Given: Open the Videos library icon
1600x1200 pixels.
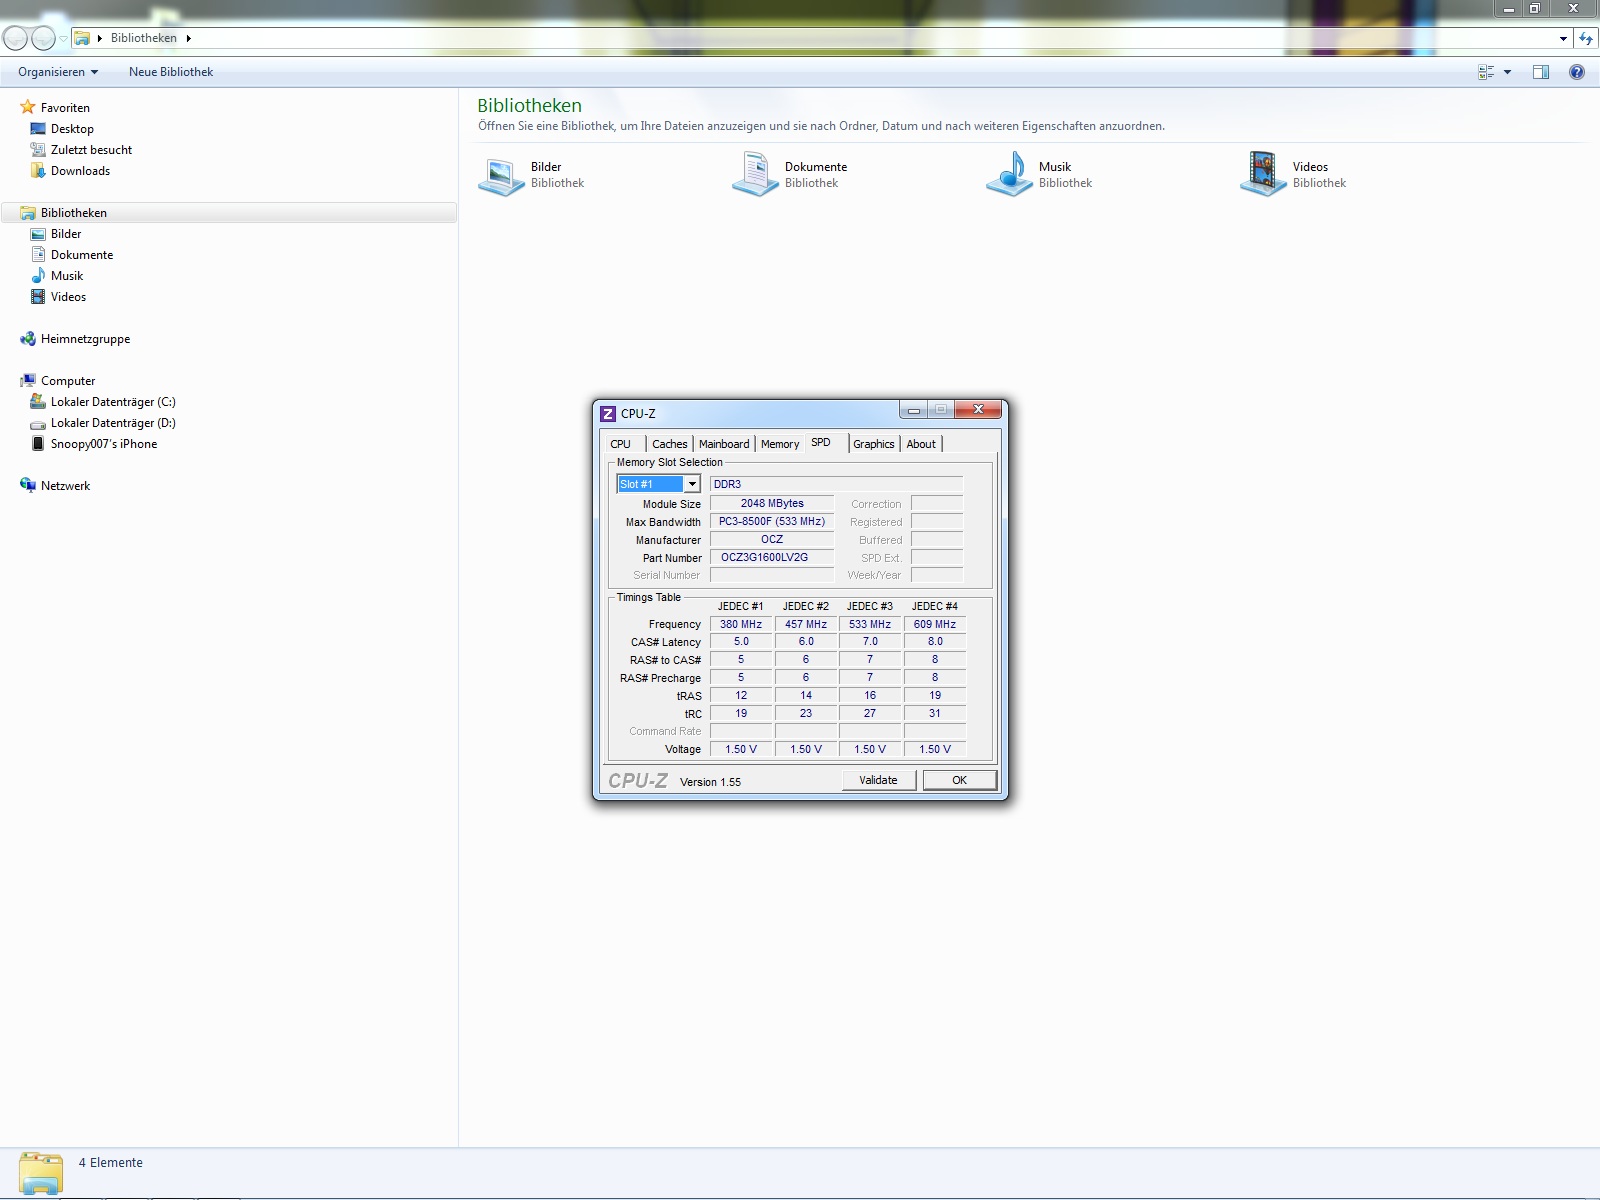Looking at the screenshot, I should click(1263, 174).
